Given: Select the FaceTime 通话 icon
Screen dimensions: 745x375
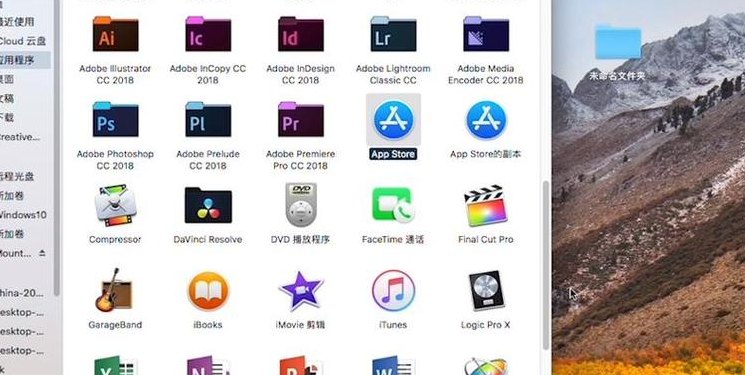Looking at the screenshot, I should [x=393, y=205].
